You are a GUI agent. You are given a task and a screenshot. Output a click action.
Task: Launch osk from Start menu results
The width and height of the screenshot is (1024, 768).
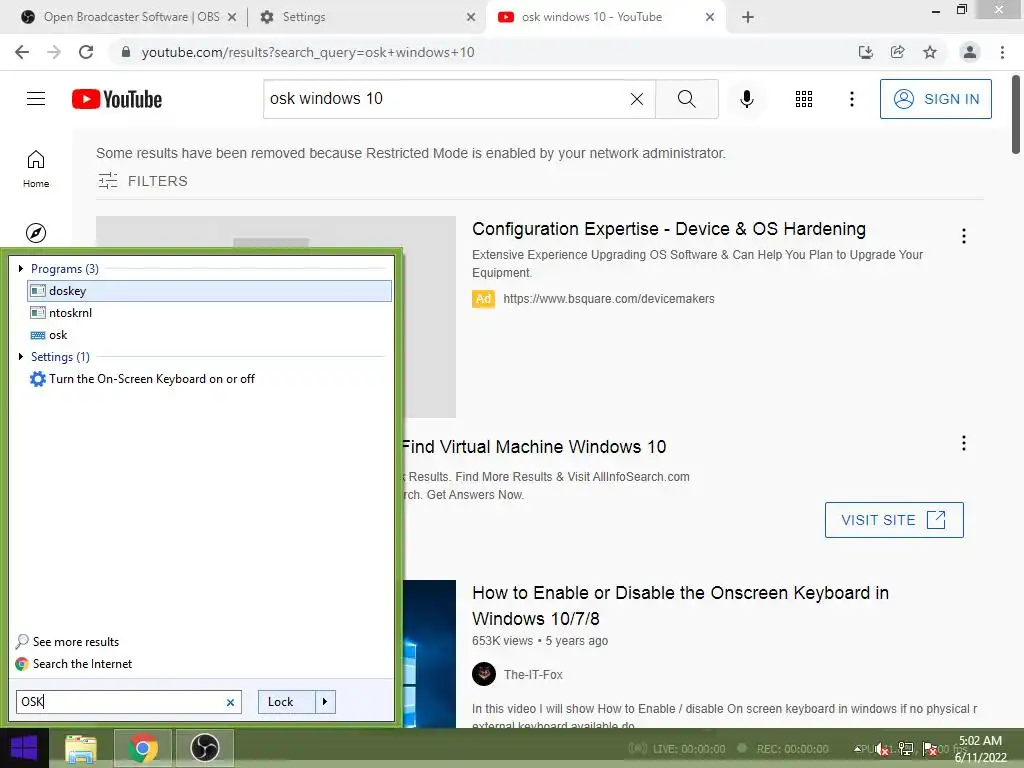point(210,335)
